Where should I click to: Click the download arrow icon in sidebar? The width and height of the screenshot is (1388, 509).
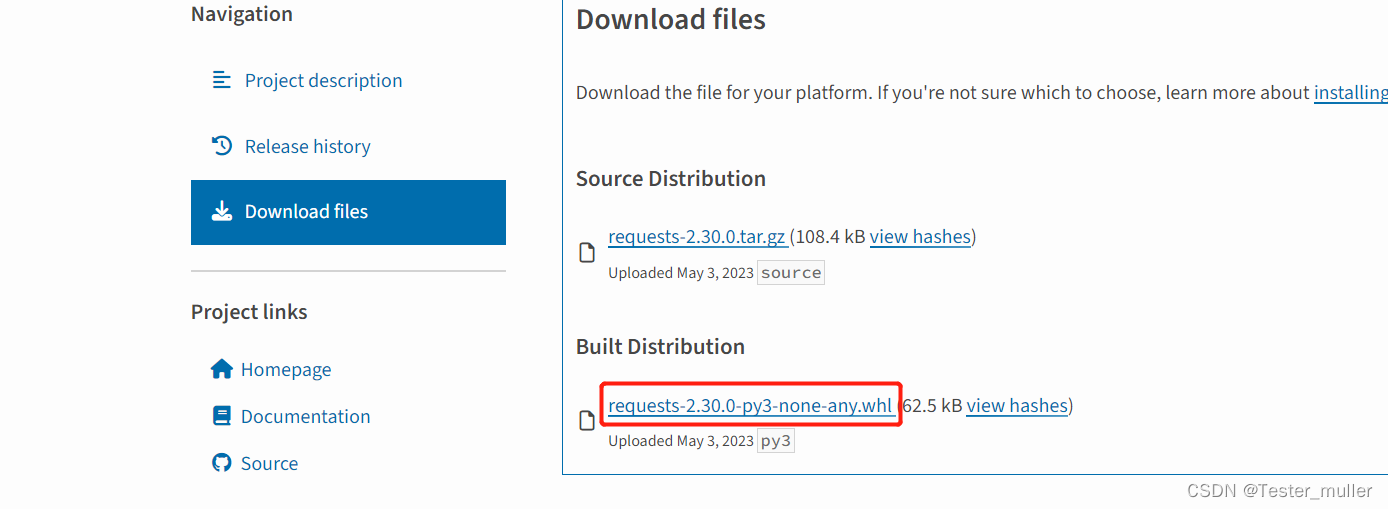tap(221, 211)
